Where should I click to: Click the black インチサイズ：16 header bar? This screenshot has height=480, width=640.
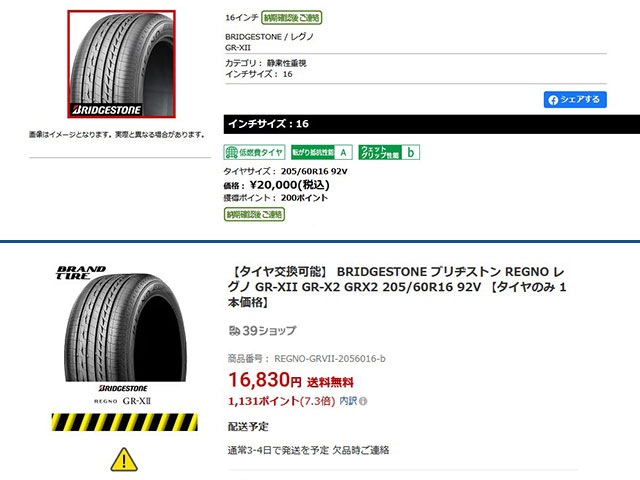(432, 124)
